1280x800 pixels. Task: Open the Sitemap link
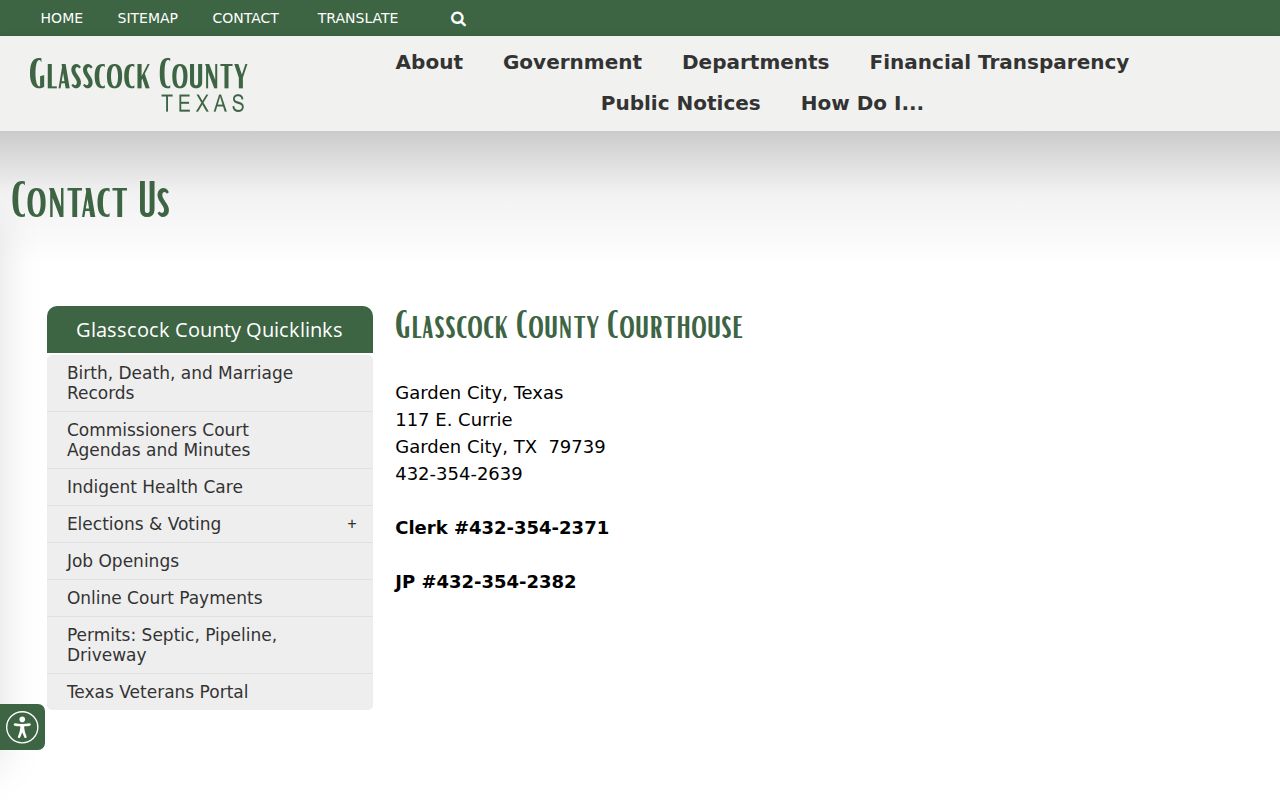tap(148, 18)
